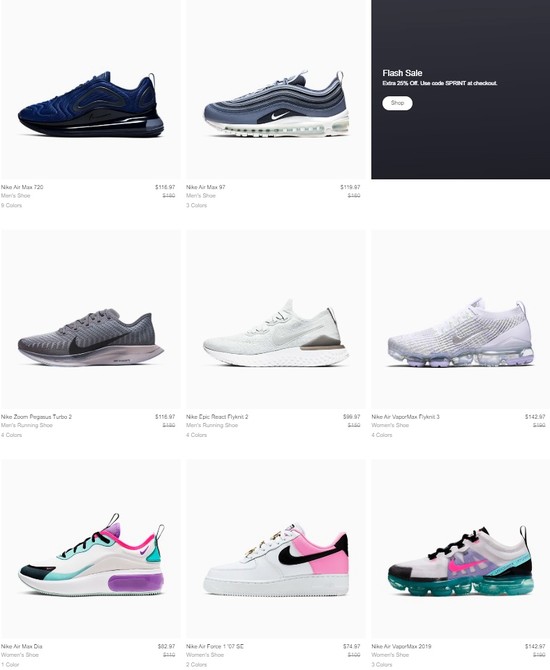Click the Nike Air Force 1 '07 SE title
Image resolution: width=550 pixels, height=670 pixels.
coord(215,646)
